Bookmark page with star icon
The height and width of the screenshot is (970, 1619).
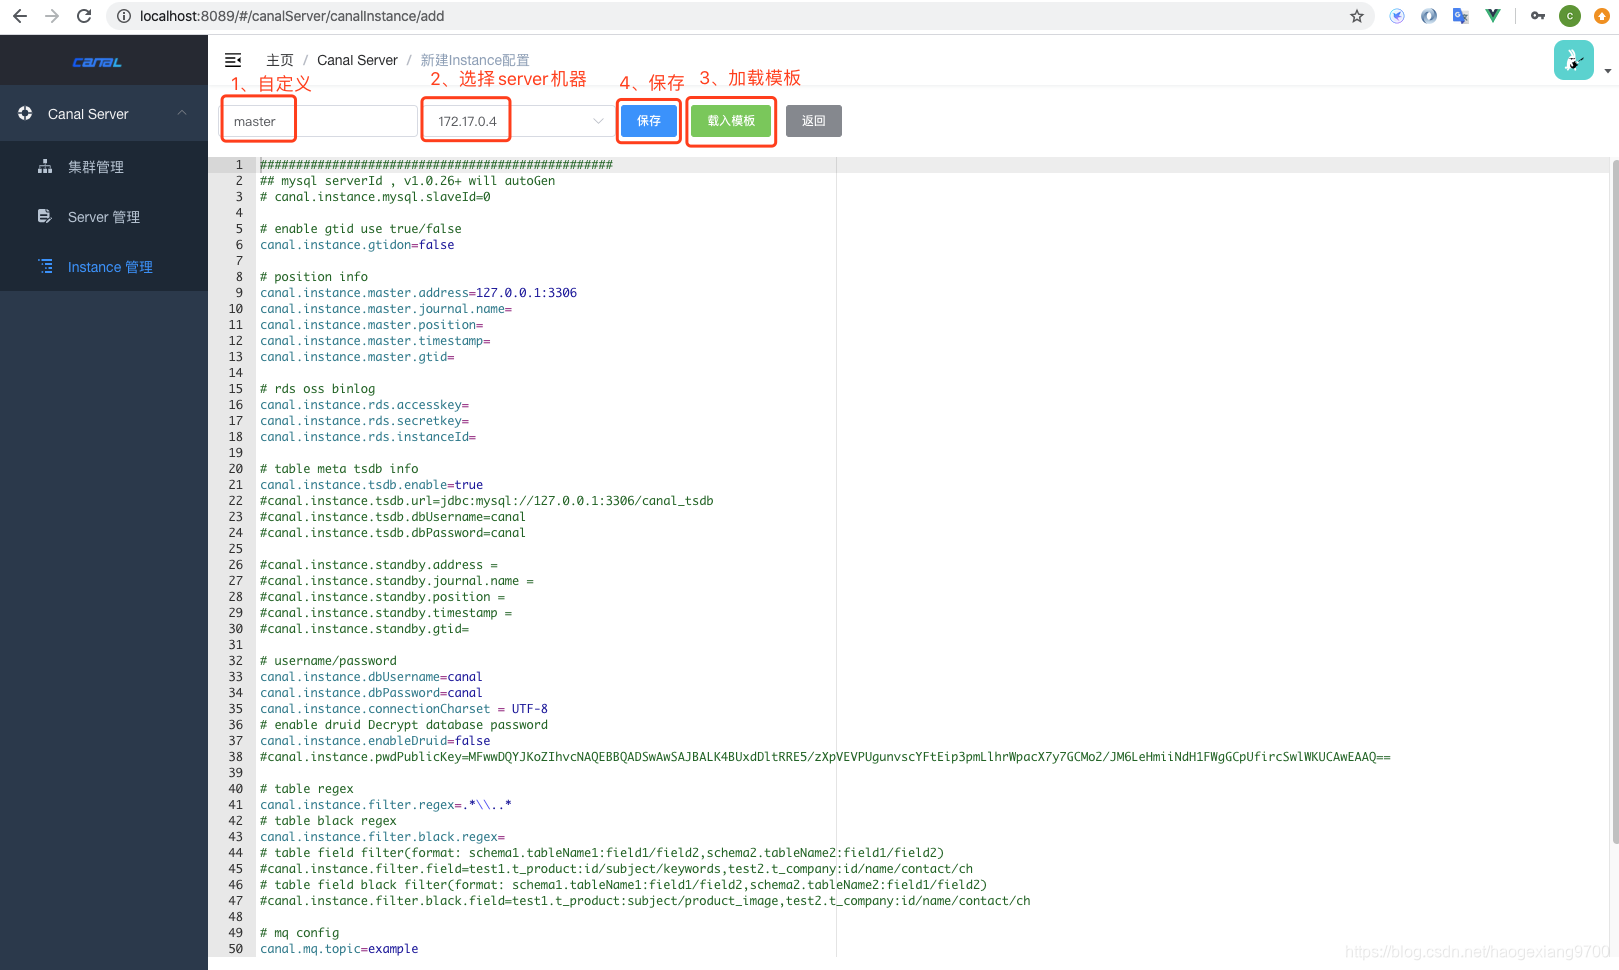(1357, 16)
